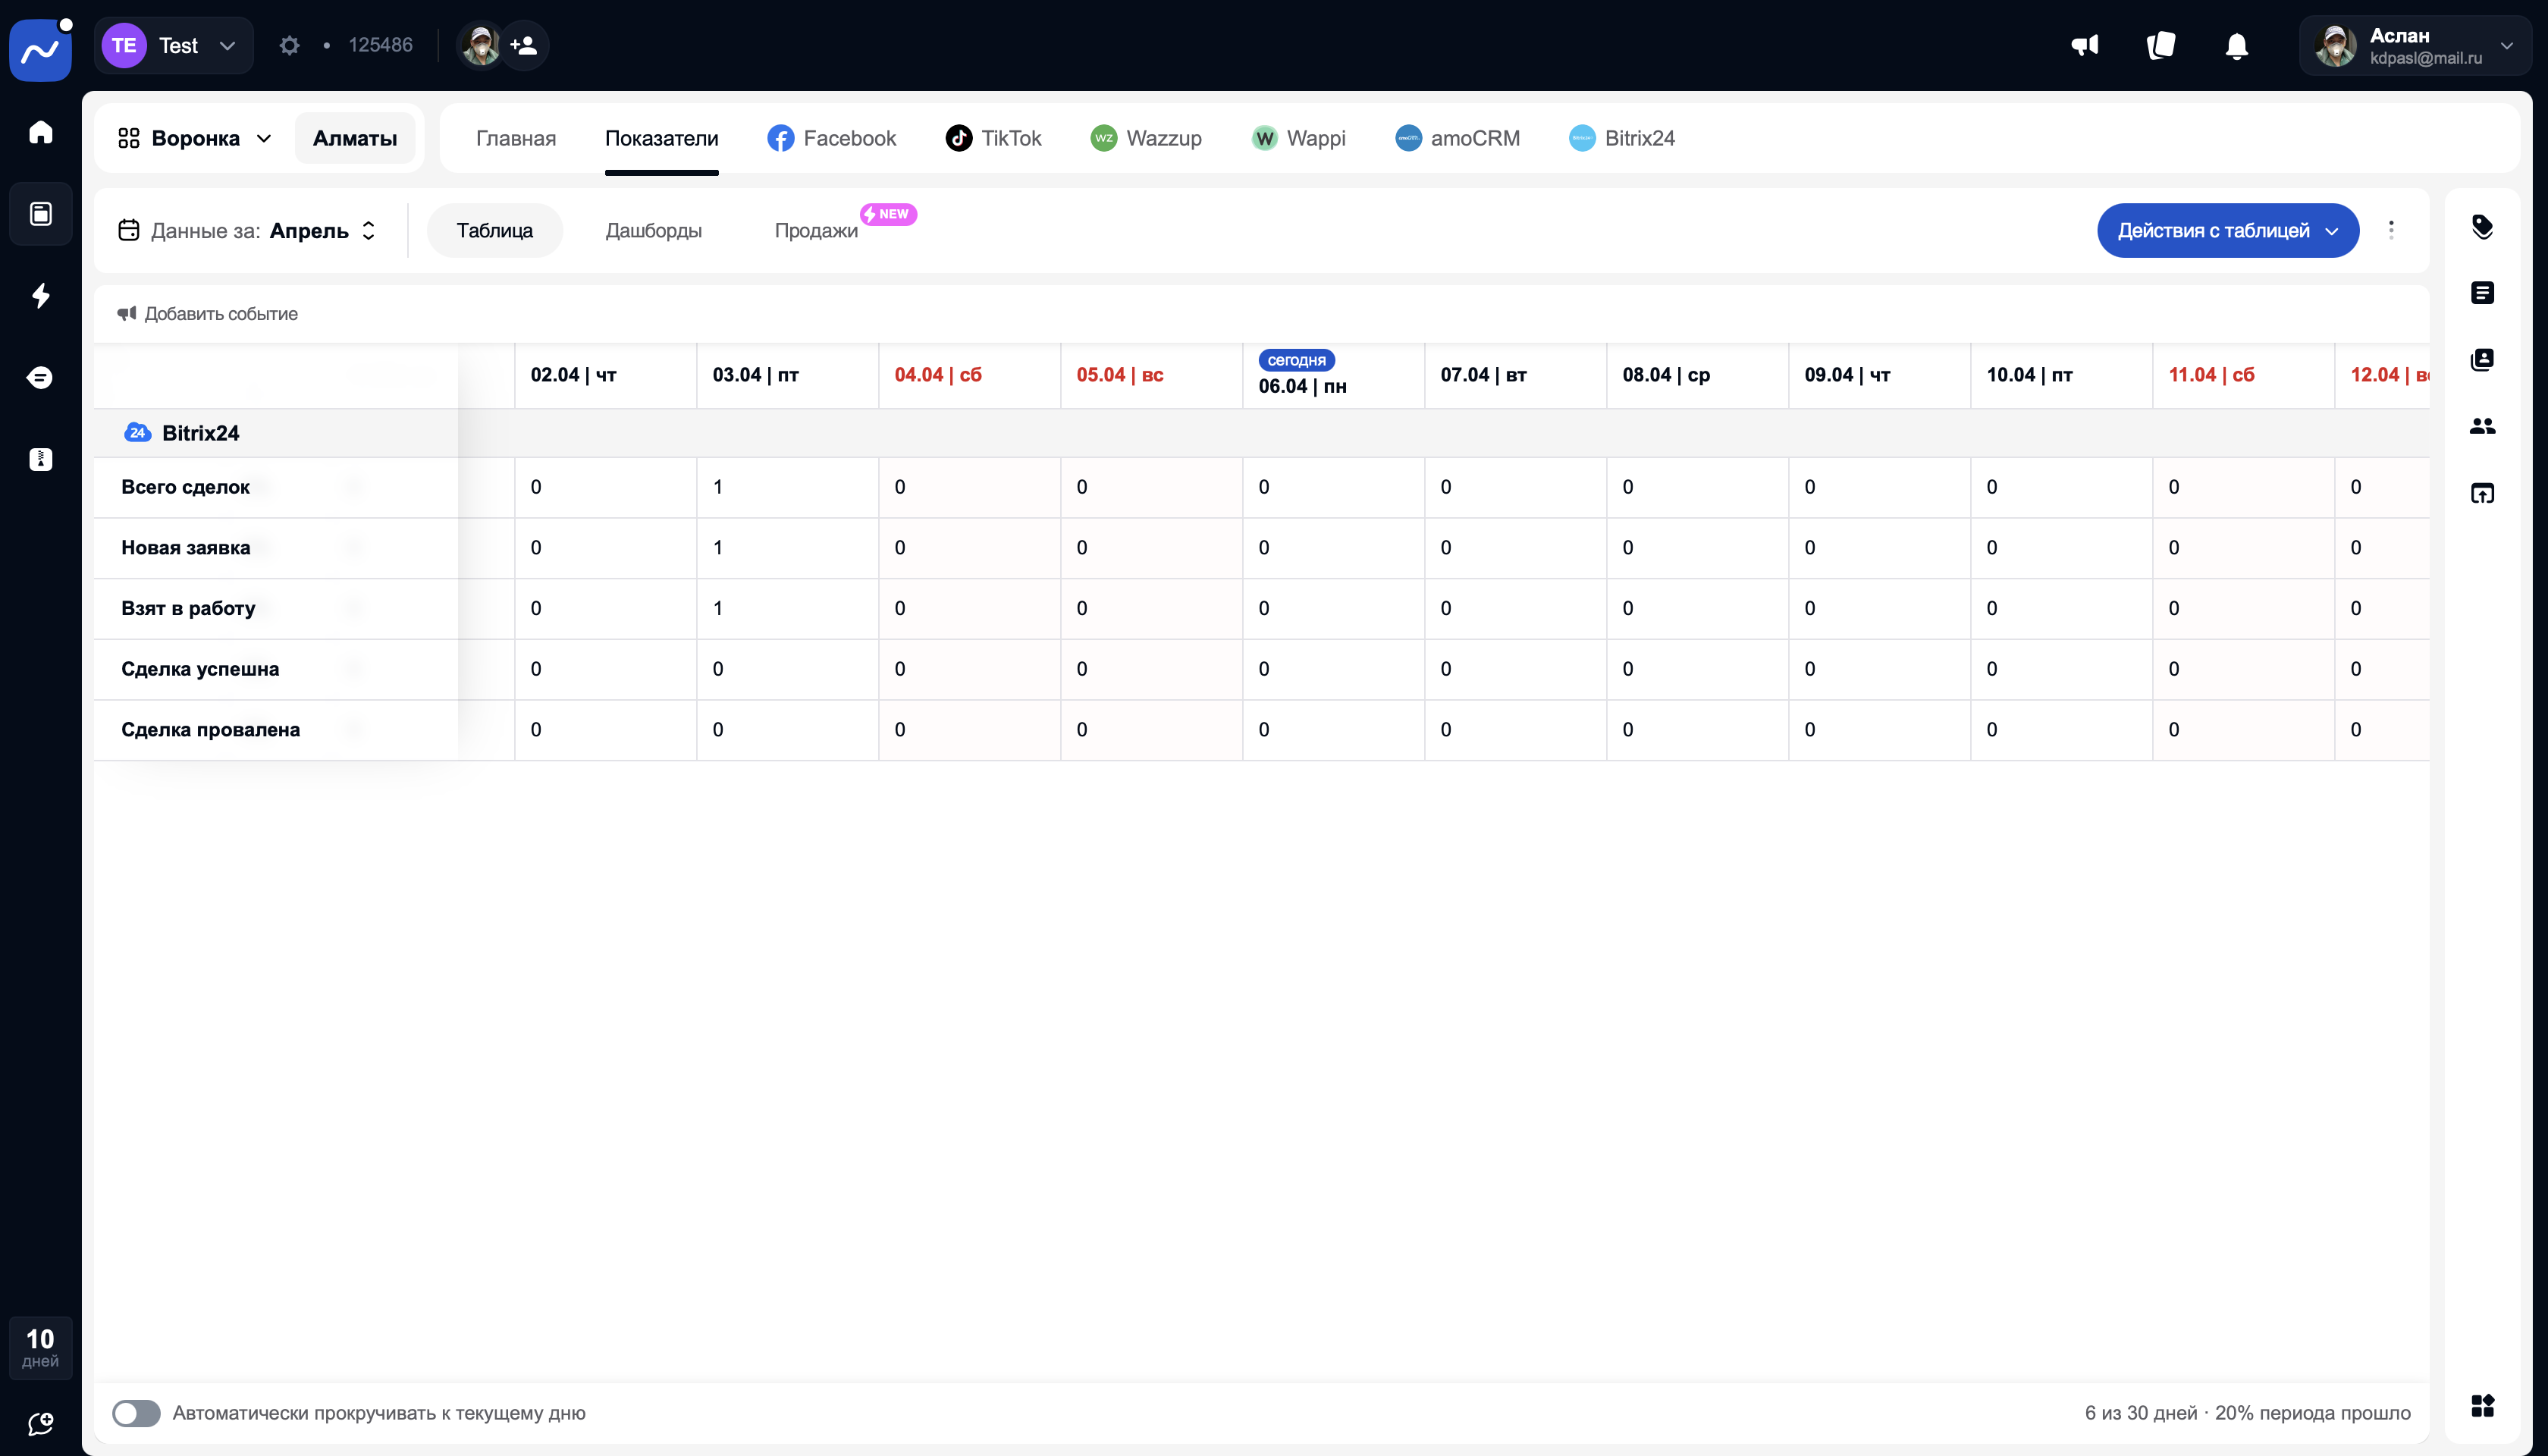Click the people group icon on right panel
The height and width of the screenshot is (1456, 2548).
tap(2482, 426)
